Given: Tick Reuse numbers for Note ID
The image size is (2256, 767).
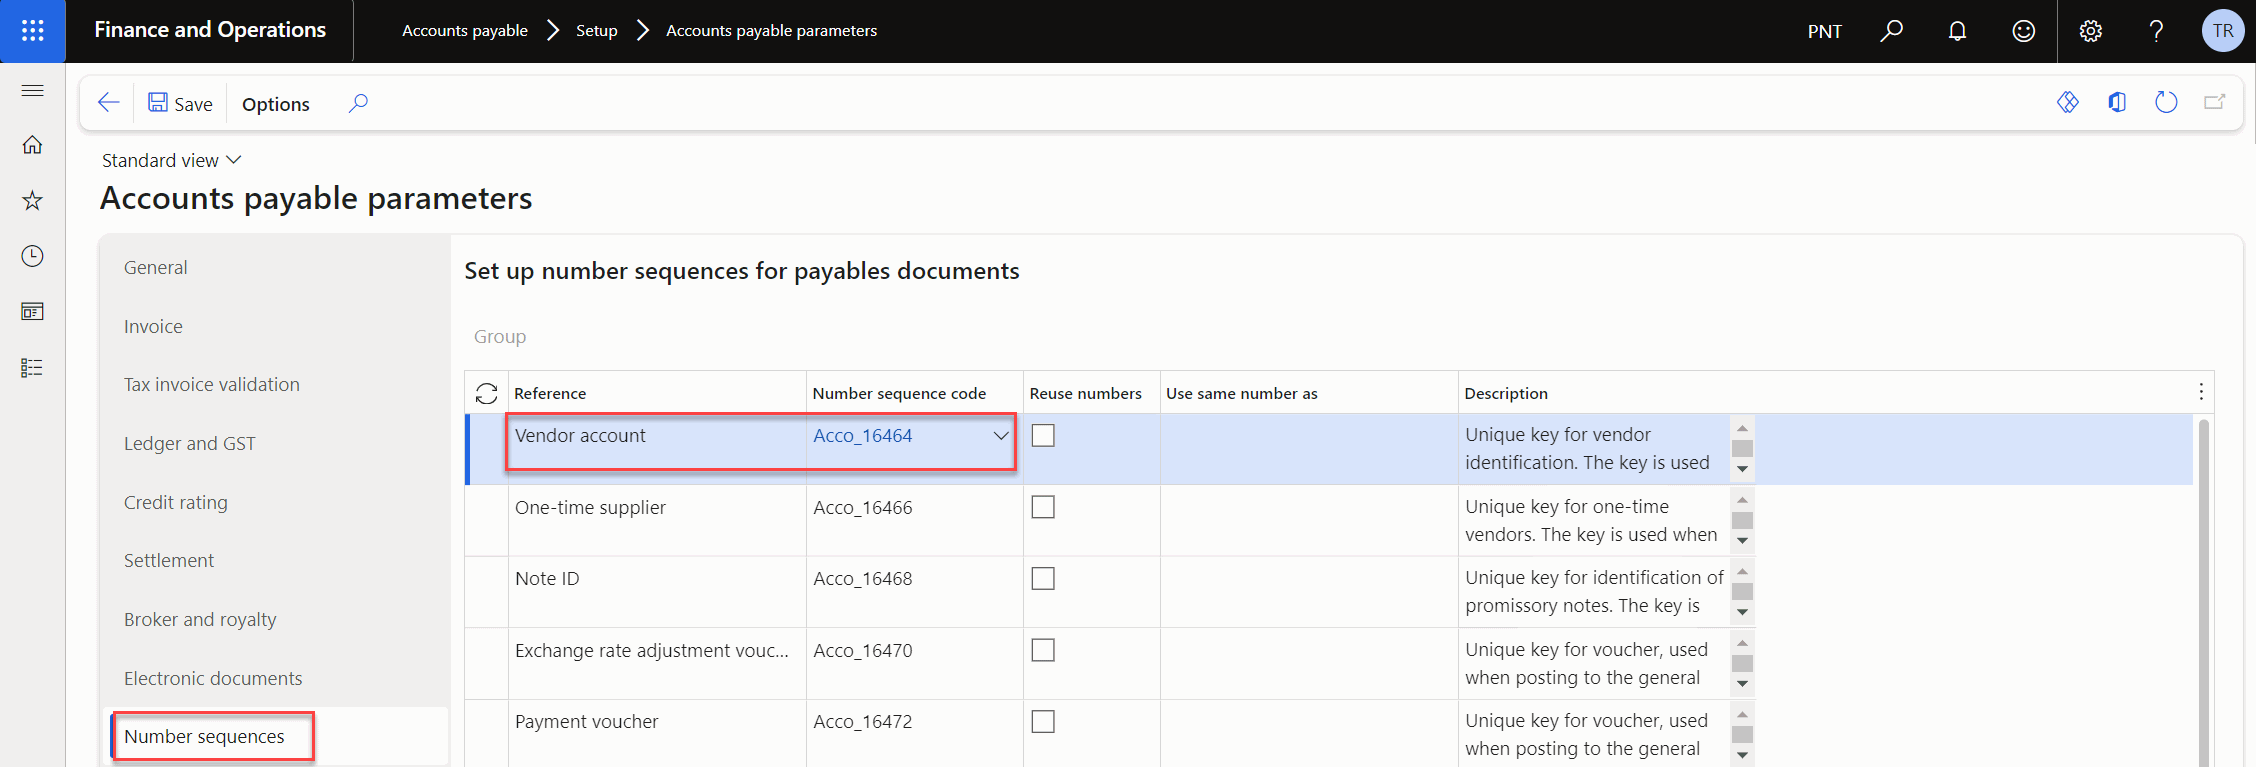Looking at the screenshot, I should coord(1043,579).
